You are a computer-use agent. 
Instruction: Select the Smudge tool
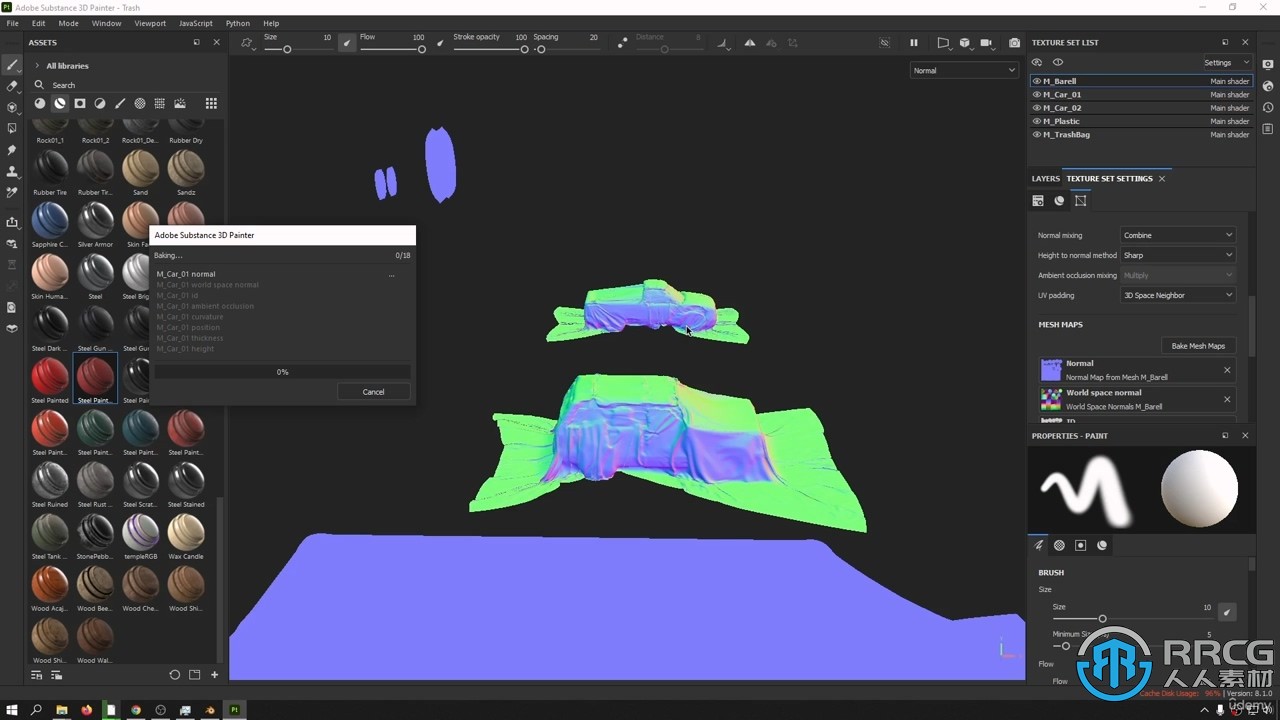12,150
